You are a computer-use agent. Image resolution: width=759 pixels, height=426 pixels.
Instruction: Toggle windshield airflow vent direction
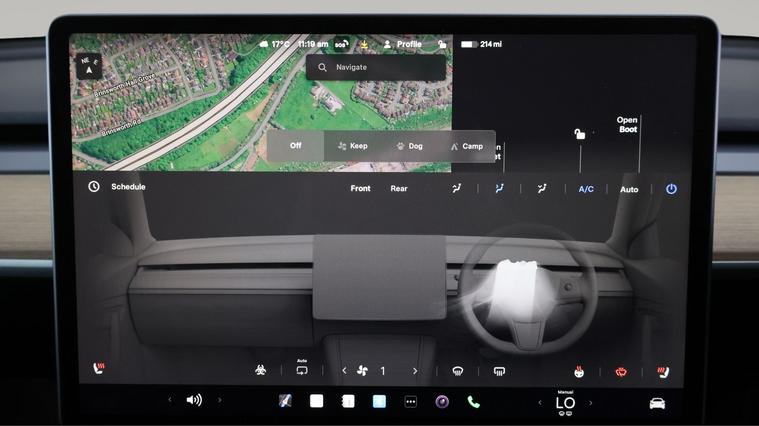456,188
